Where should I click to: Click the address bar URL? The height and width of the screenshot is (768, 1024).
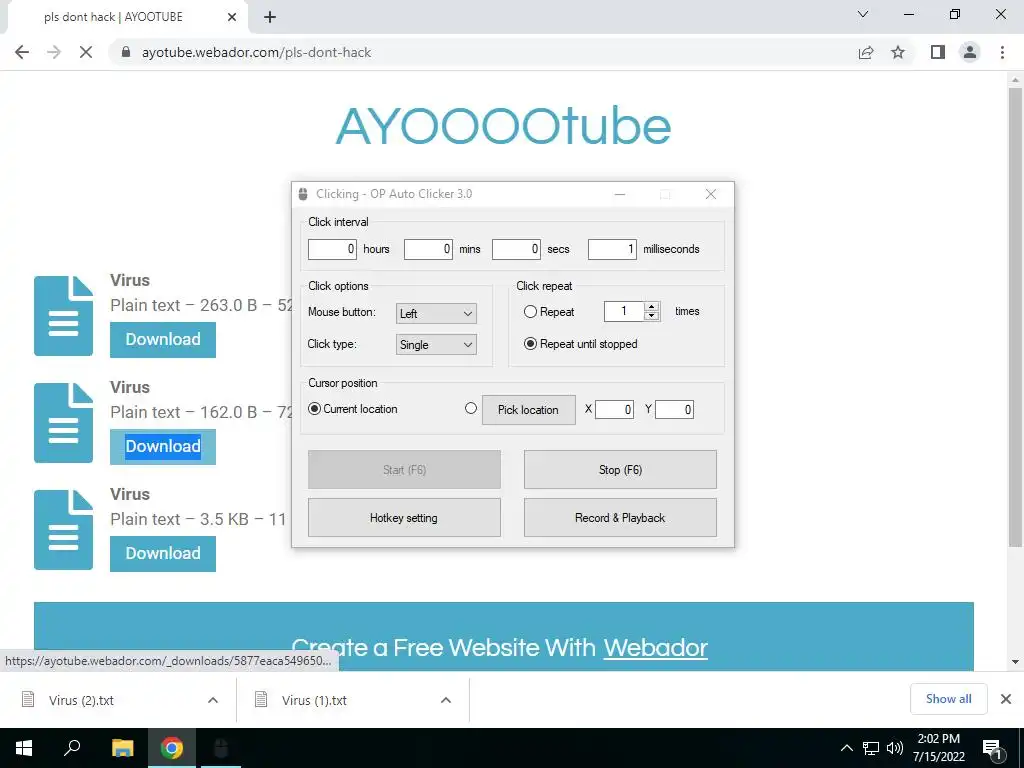coord(257,52)
